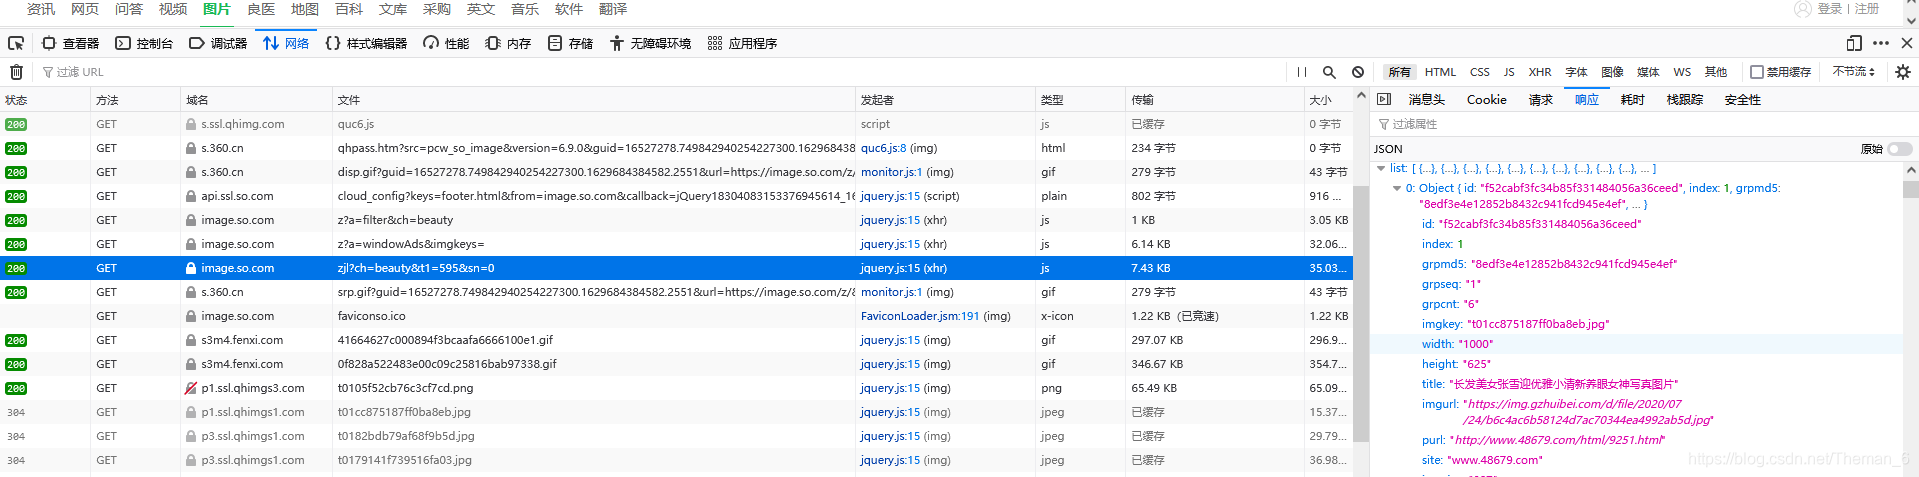
Task: Open the request blocking panel icon
Action: pos(1358,72)
